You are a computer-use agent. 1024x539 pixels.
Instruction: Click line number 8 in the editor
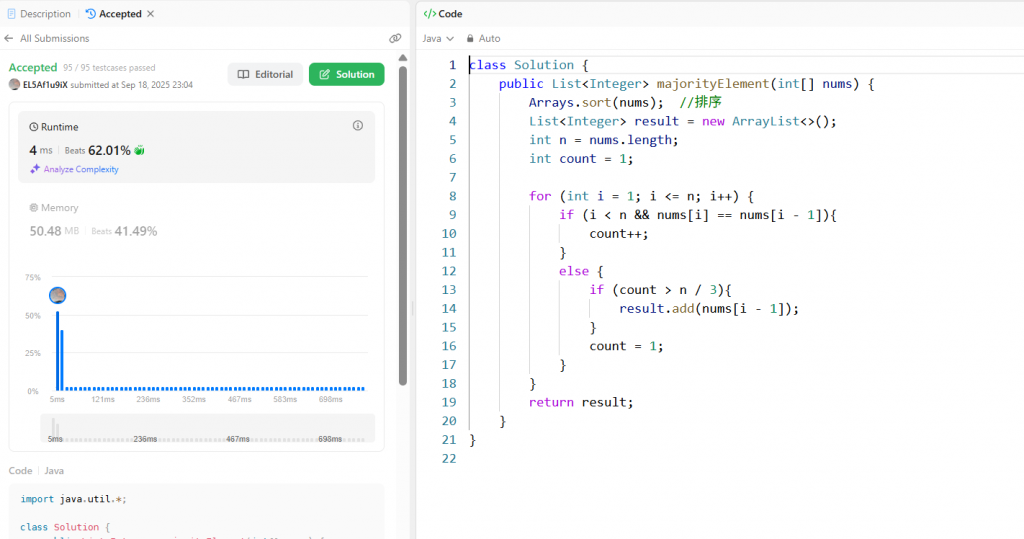point(452,196)
